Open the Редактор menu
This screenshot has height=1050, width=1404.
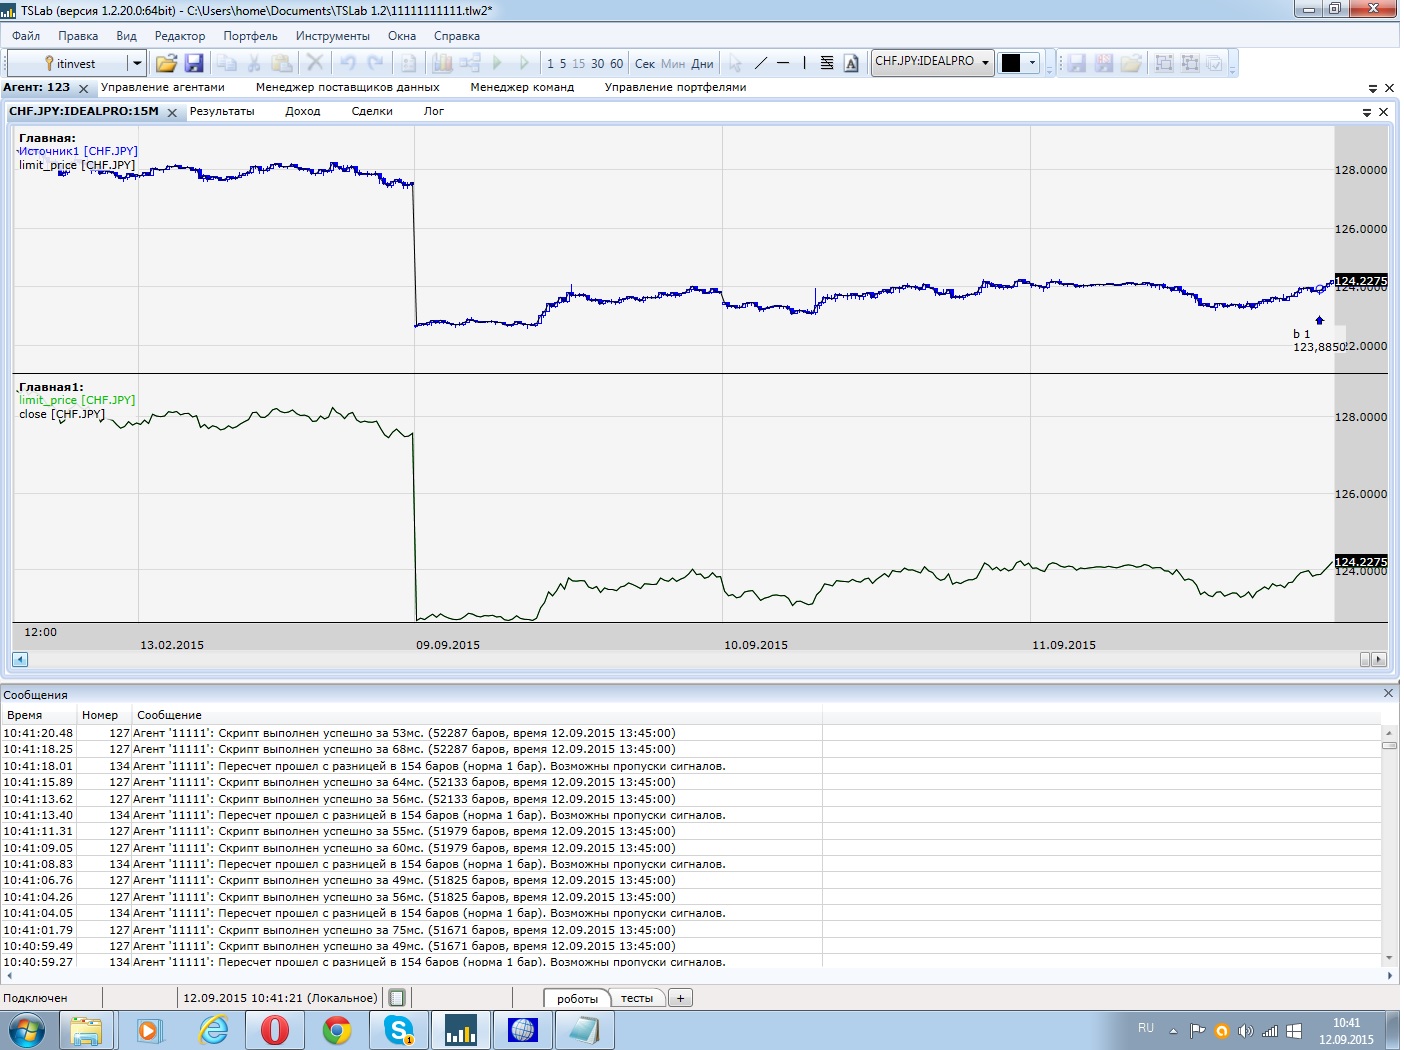(180, 36)
